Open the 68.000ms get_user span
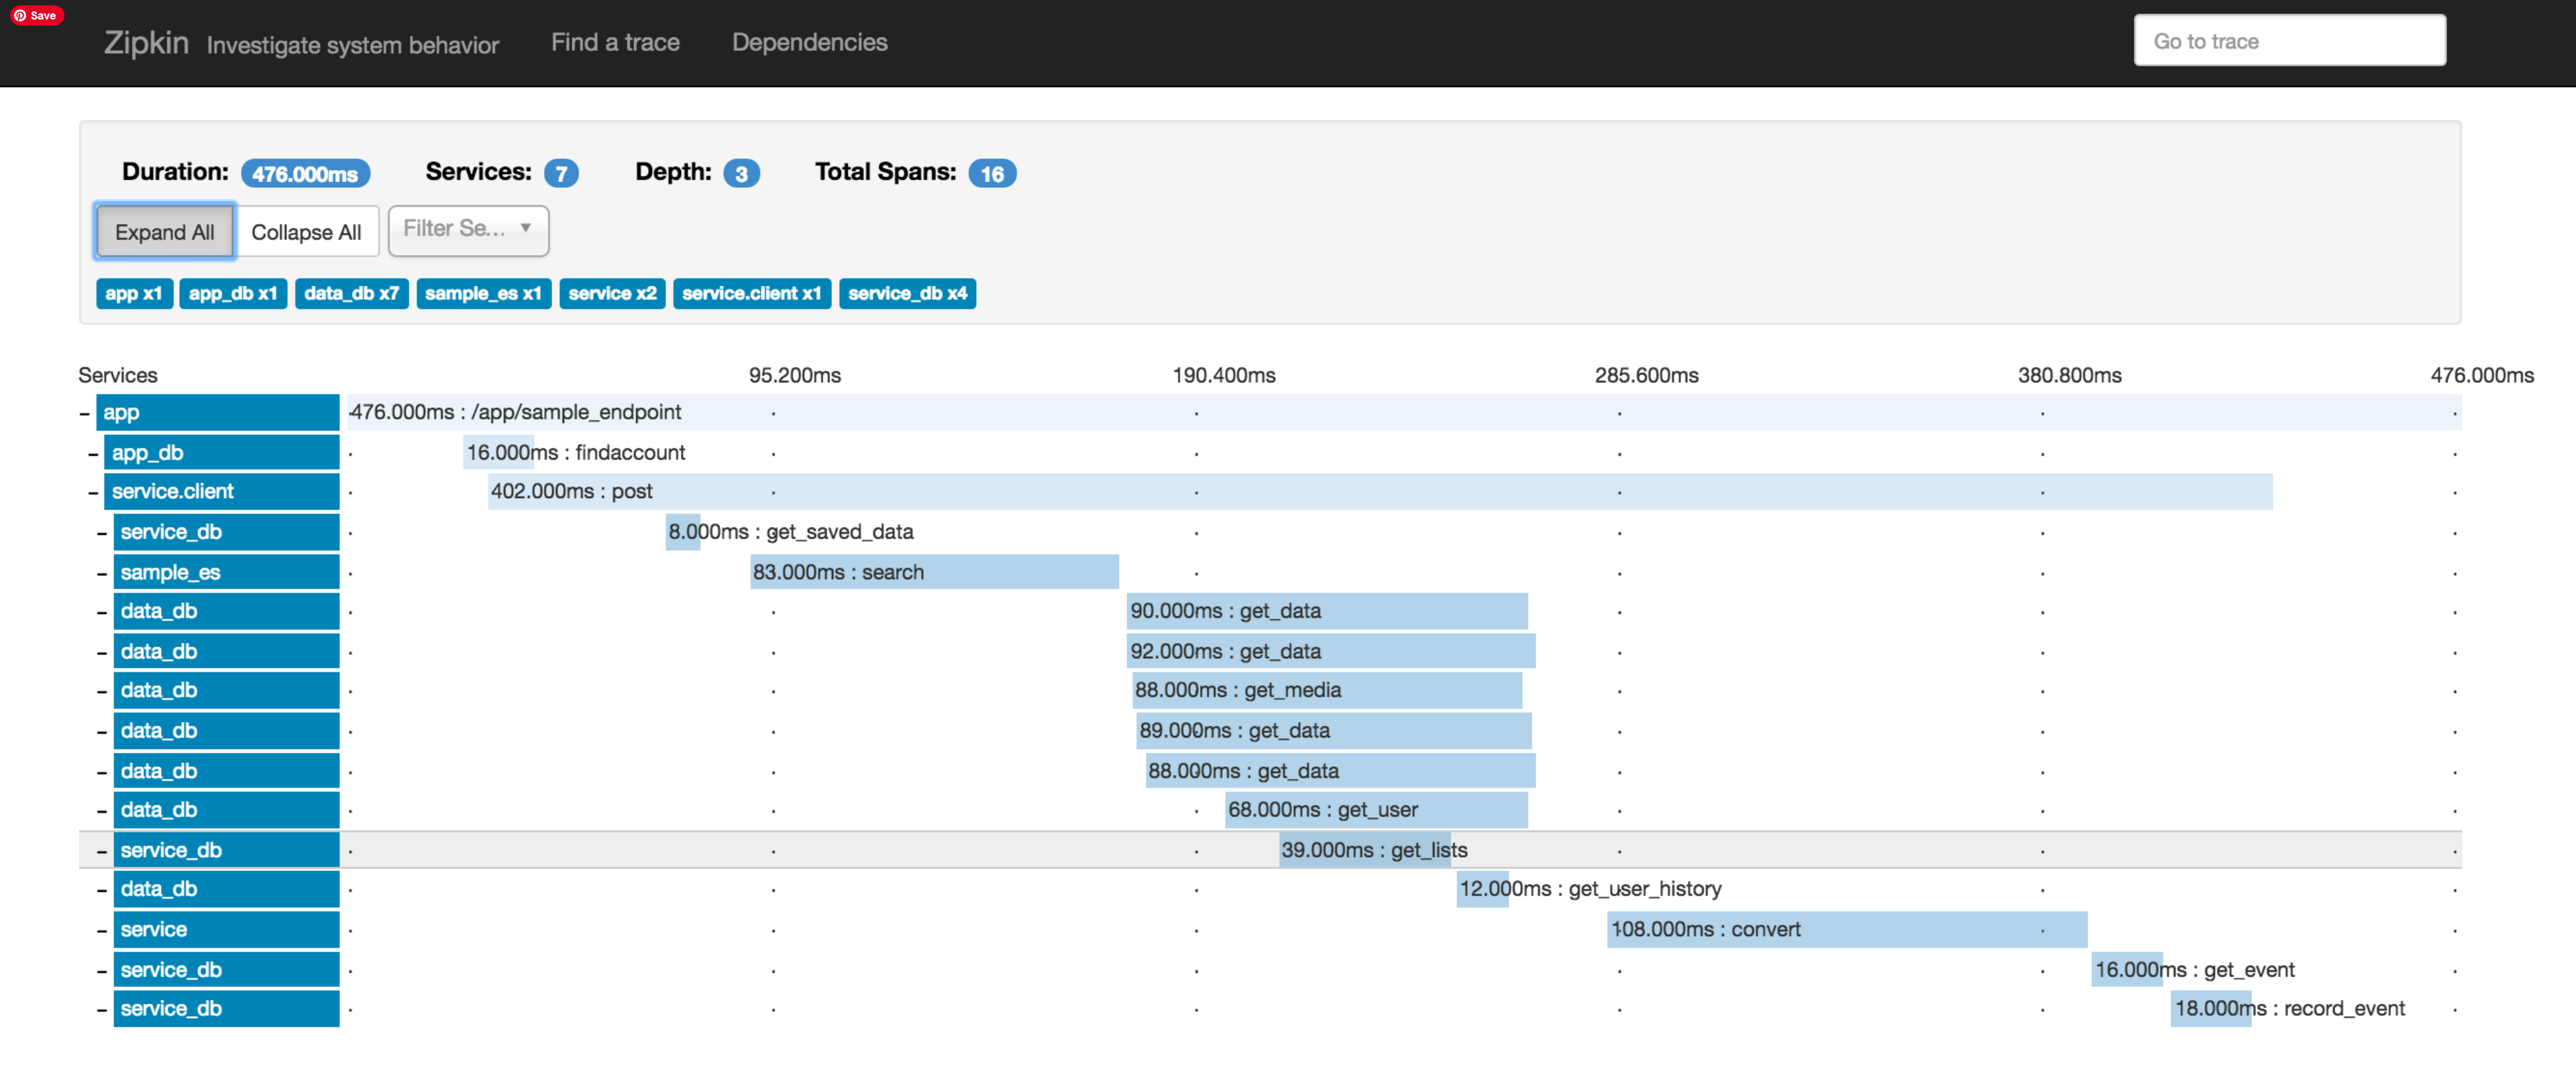This screenshot has width=2576, height=1071. pyautogui.click(x=1376, y=810)
